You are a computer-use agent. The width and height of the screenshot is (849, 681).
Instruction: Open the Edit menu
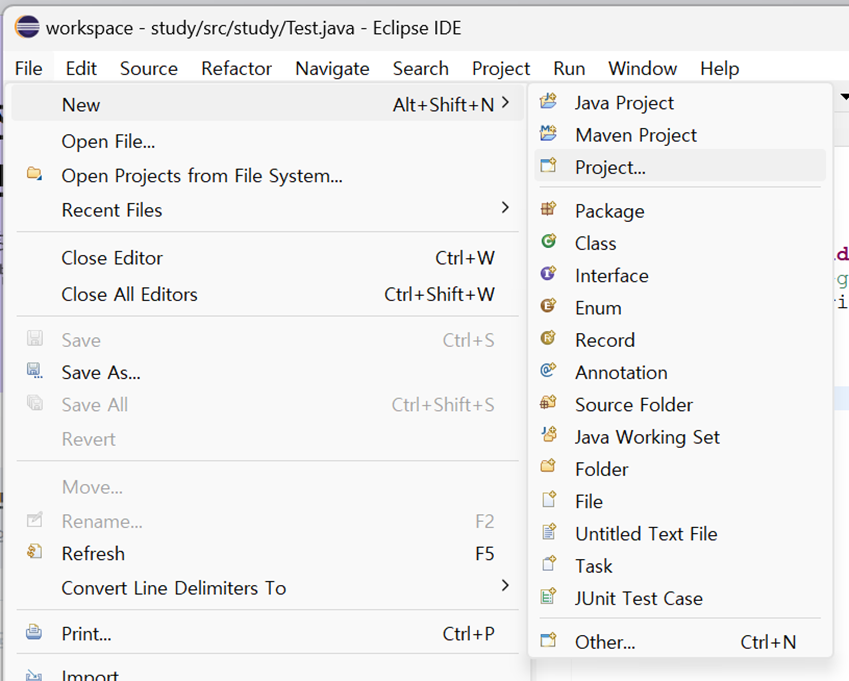pos(81,68)
